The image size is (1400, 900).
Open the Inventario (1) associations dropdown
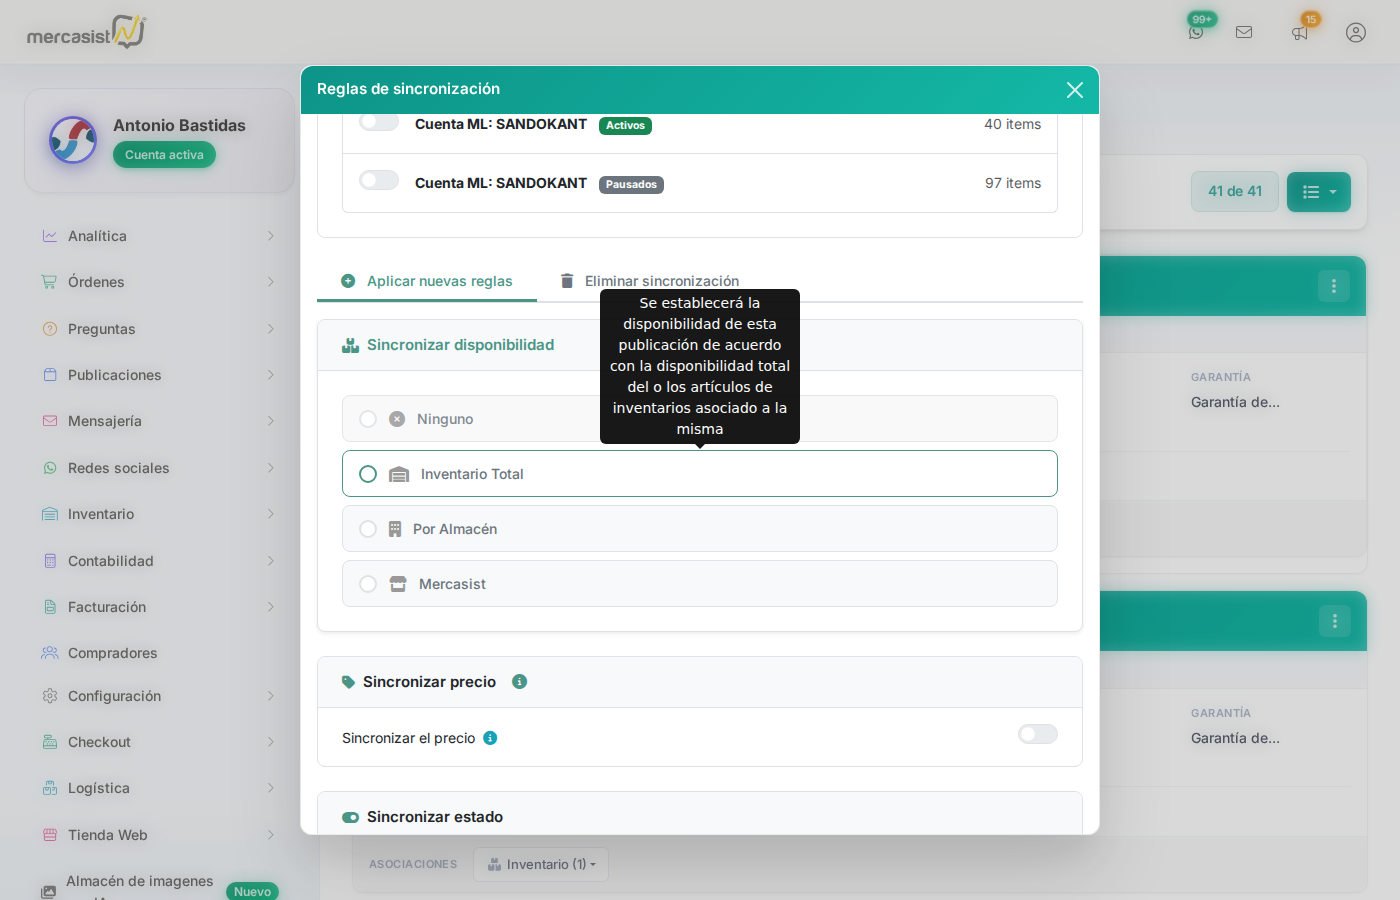[541, 865]
